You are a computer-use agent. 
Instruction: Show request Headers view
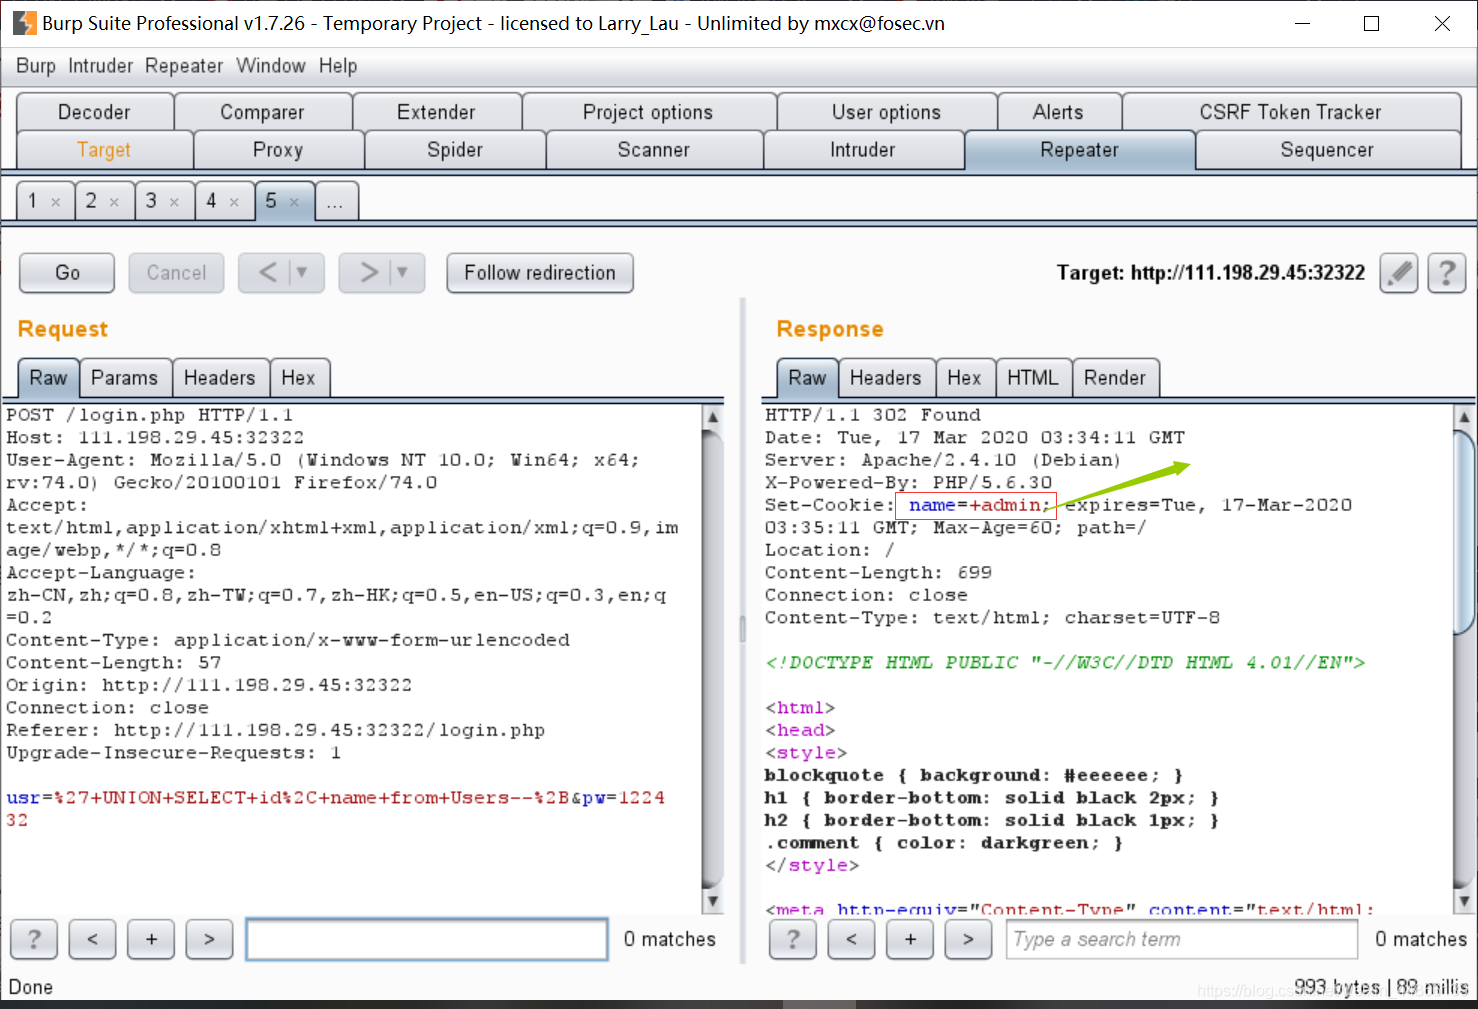(221, 378)
